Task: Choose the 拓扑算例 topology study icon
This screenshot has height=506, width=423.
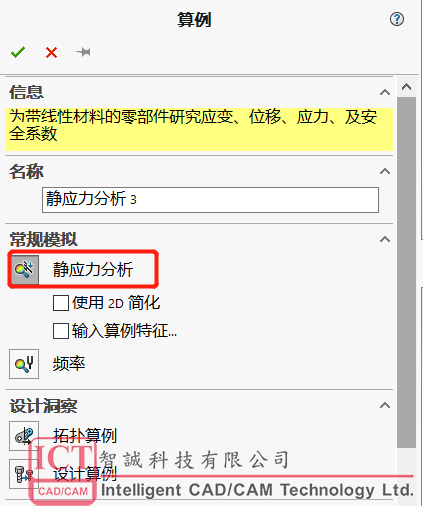Action: pyautogui.click(x=24, y=436)
